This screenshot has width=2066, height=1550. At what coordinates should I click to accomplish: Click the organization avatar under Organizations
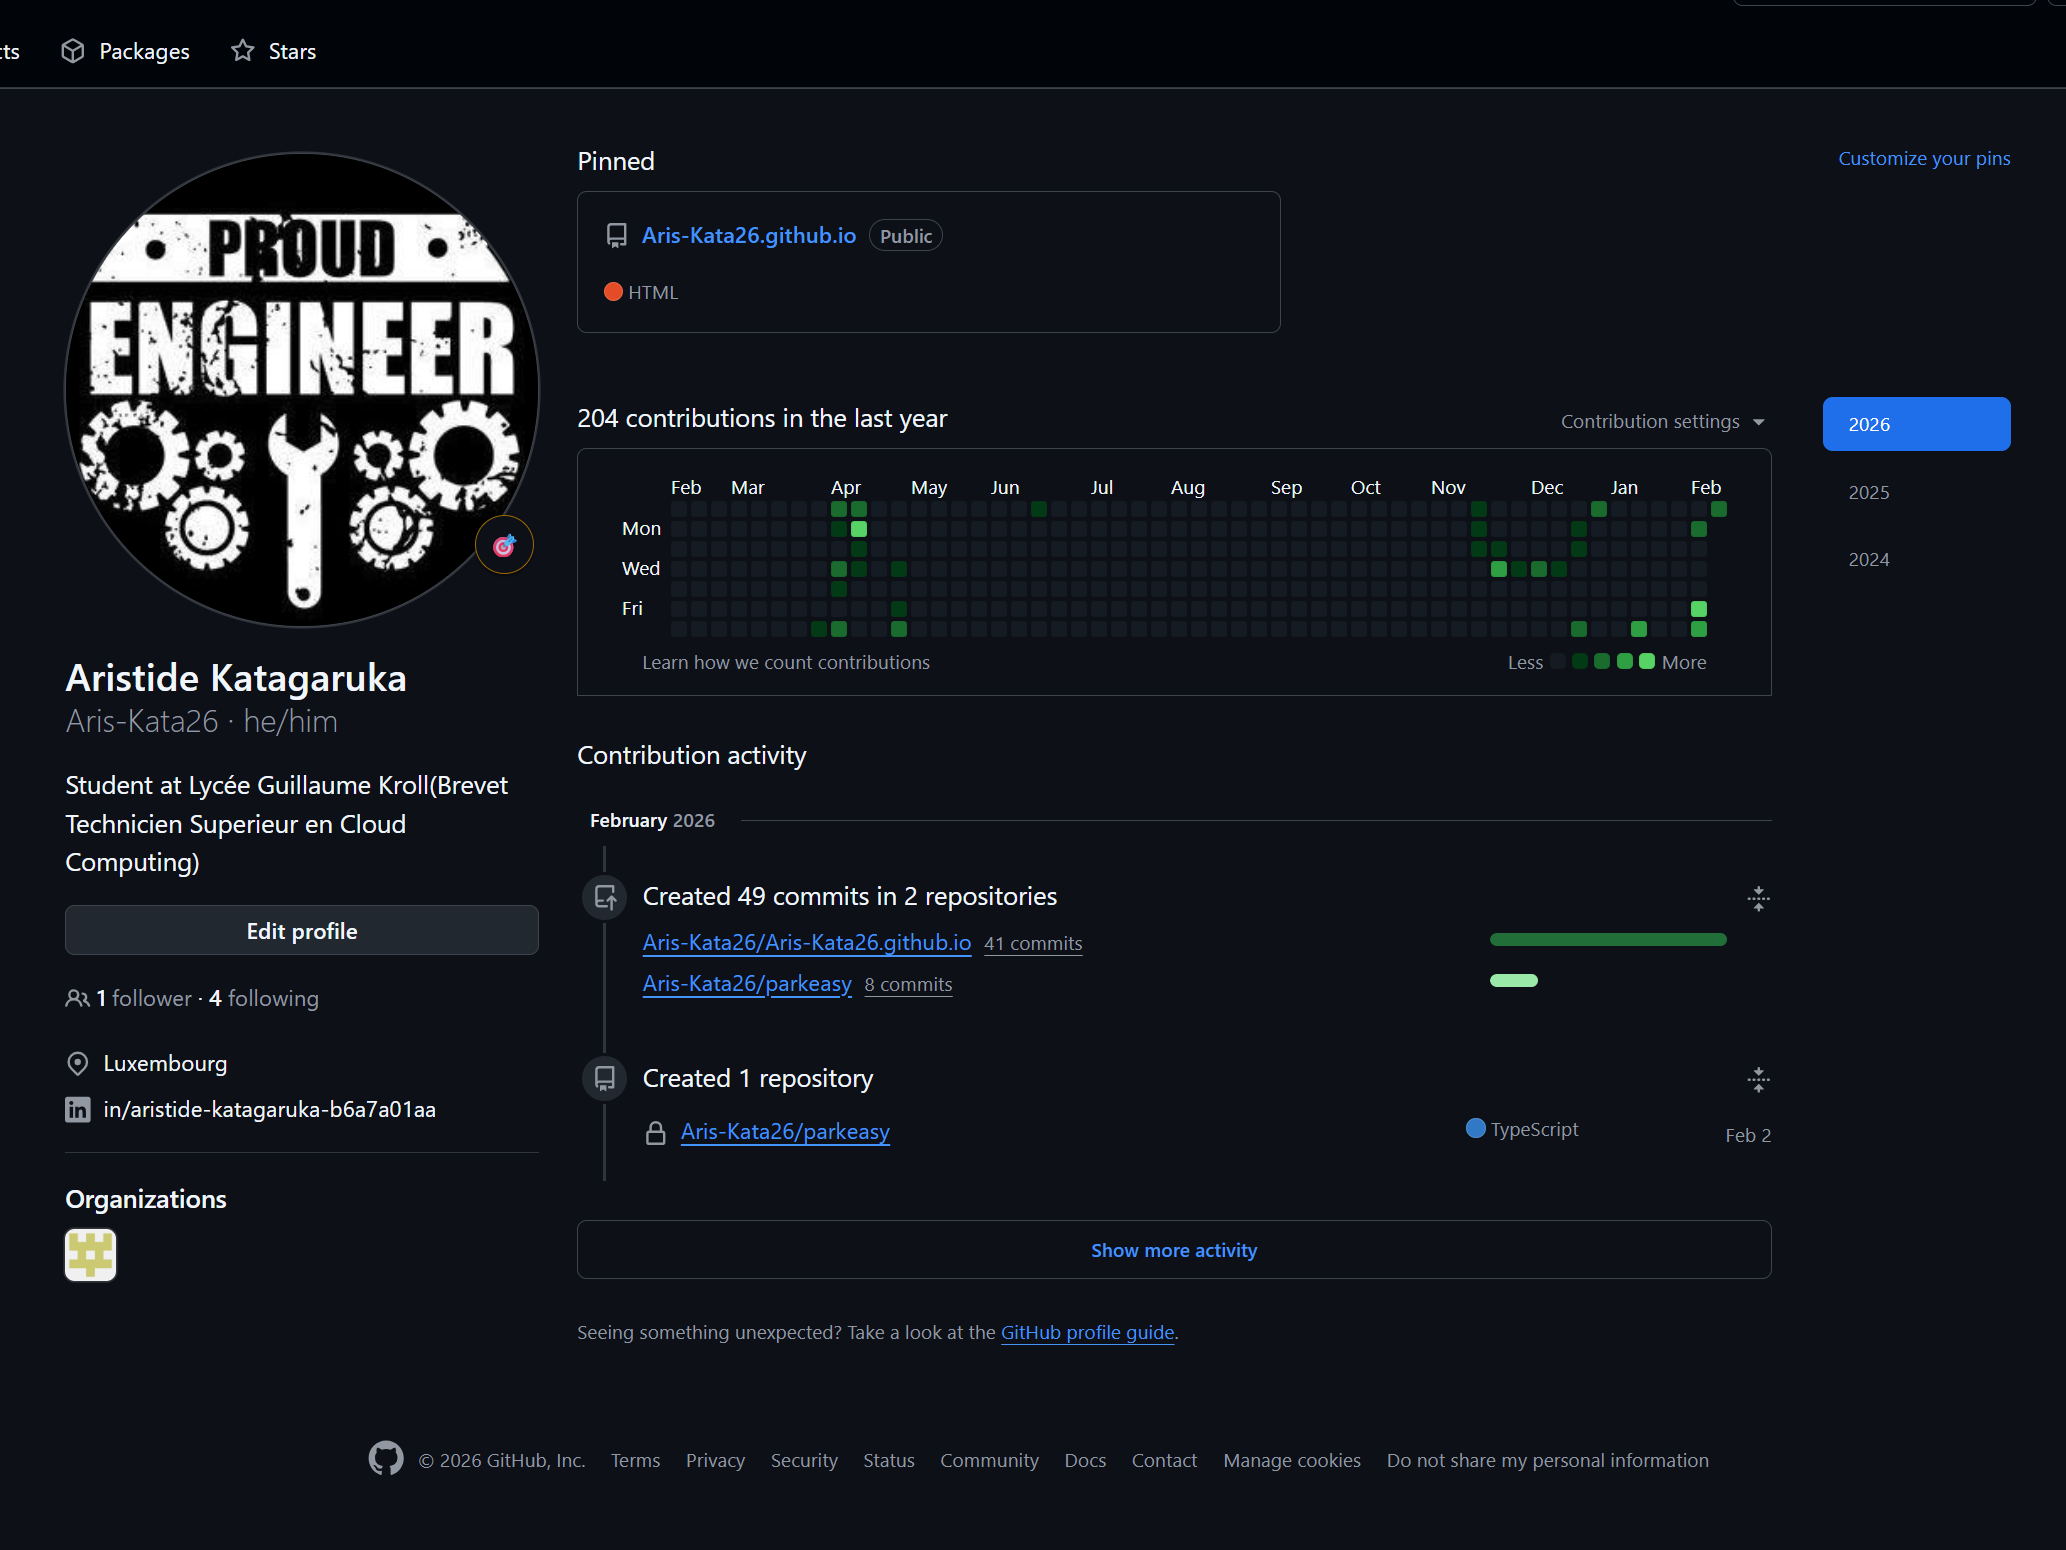[91, 1254]
